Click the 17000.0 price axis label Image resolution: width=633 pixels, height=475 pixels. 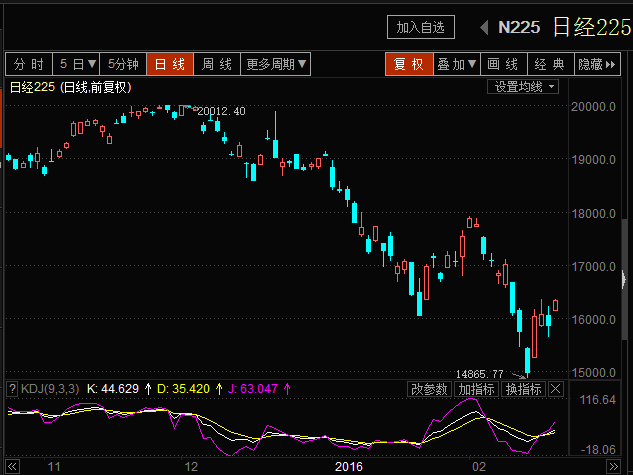tap(593, 267)
